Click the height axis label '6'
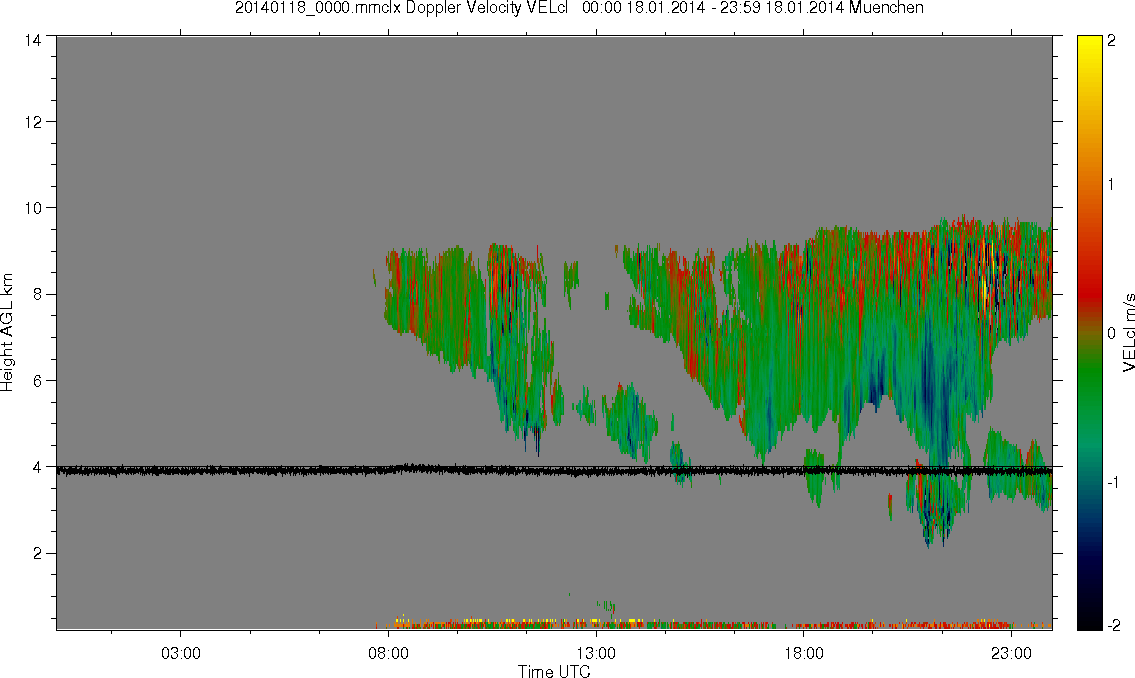This screenshot has width=1135, height=678. pyautogui.click(x=37, y=381)
